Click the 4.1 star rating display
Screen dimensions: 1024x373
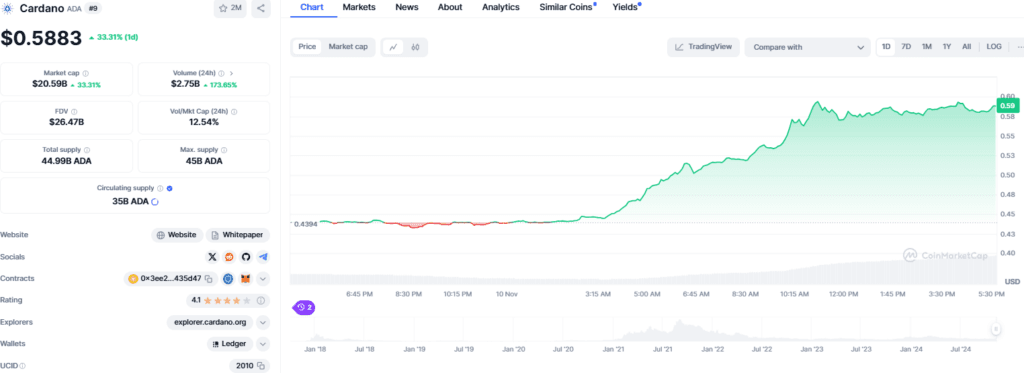pyautogui.click(x=221, y=300)
